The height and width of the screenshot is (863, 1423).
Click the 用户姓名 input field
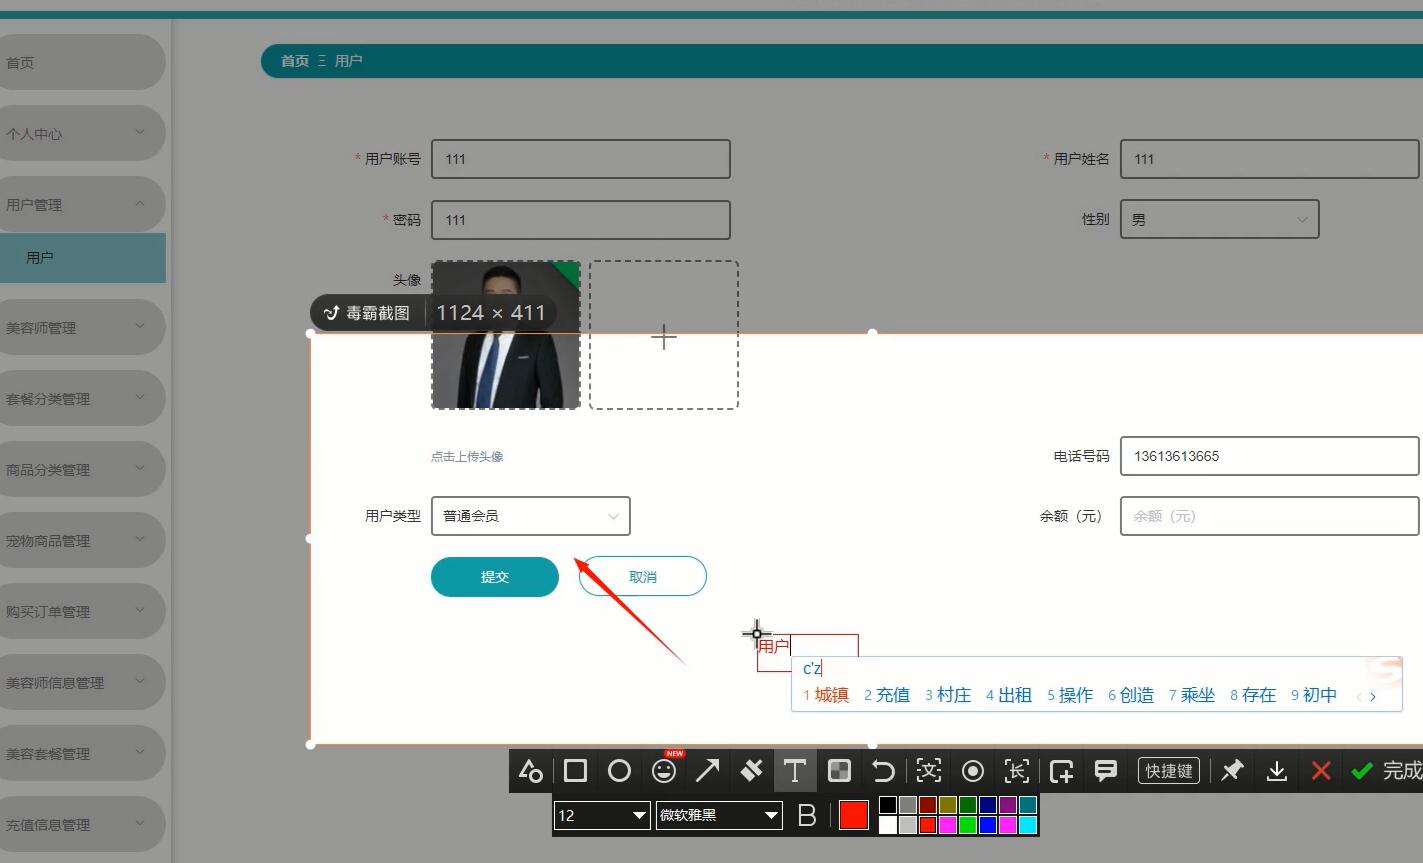[1270, 159]
